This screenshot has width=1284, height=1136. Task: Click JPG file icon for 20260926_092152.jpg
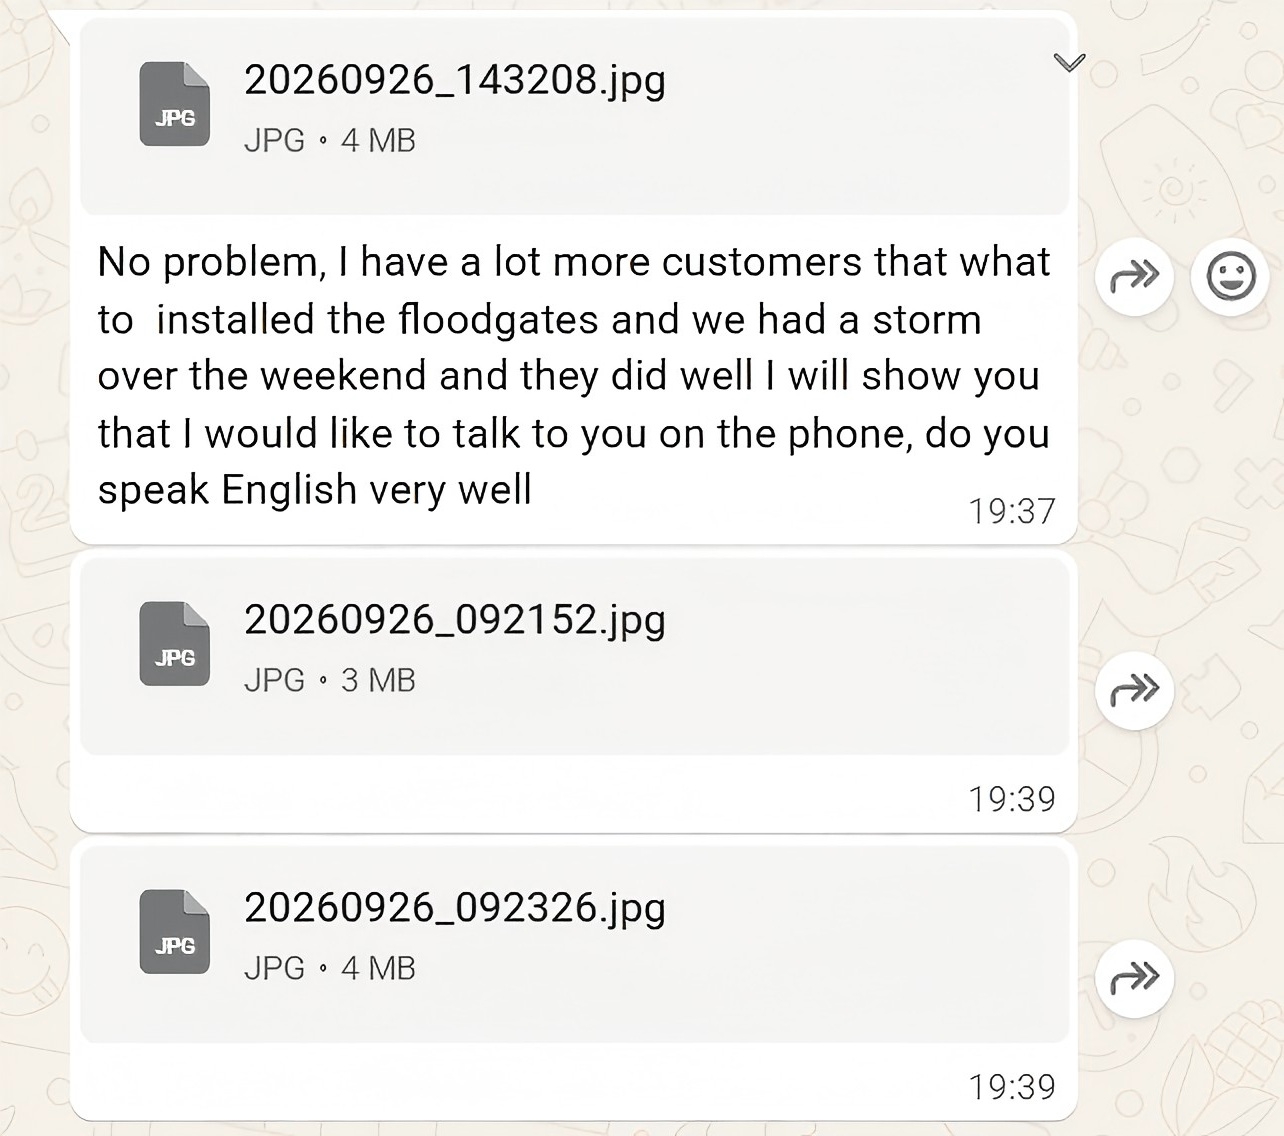pyautogui.click(x=175, y=644)
